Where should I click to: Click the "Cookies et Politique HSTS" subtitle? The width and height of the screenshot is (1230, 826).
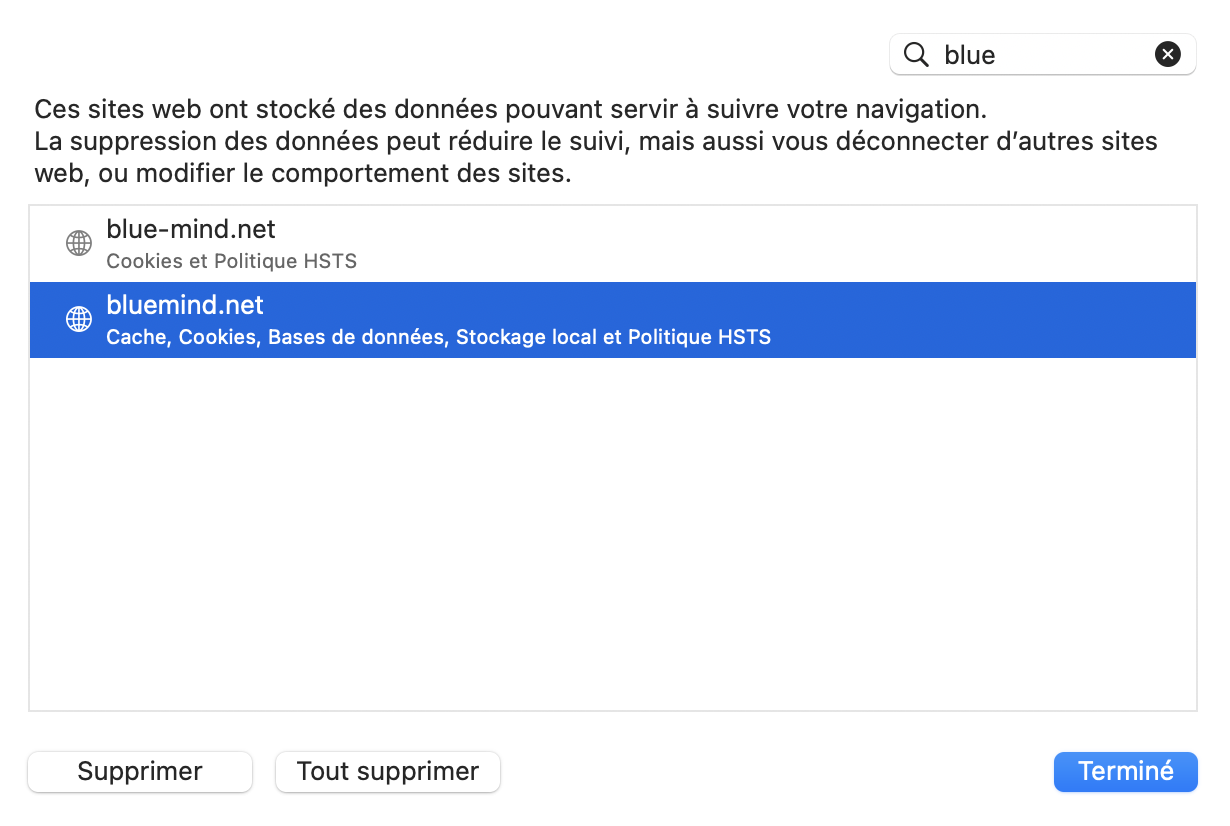click(x=231, y=261)
